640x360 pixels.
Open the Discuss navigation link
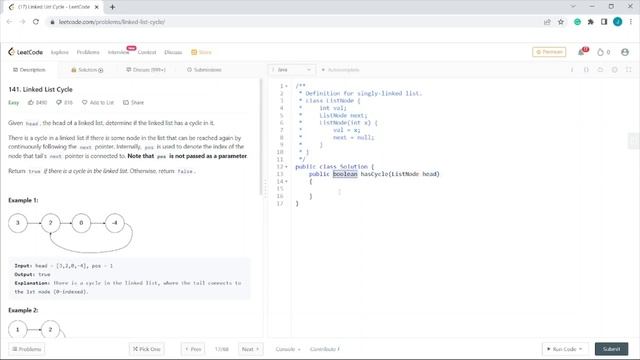tap(173, 52)
